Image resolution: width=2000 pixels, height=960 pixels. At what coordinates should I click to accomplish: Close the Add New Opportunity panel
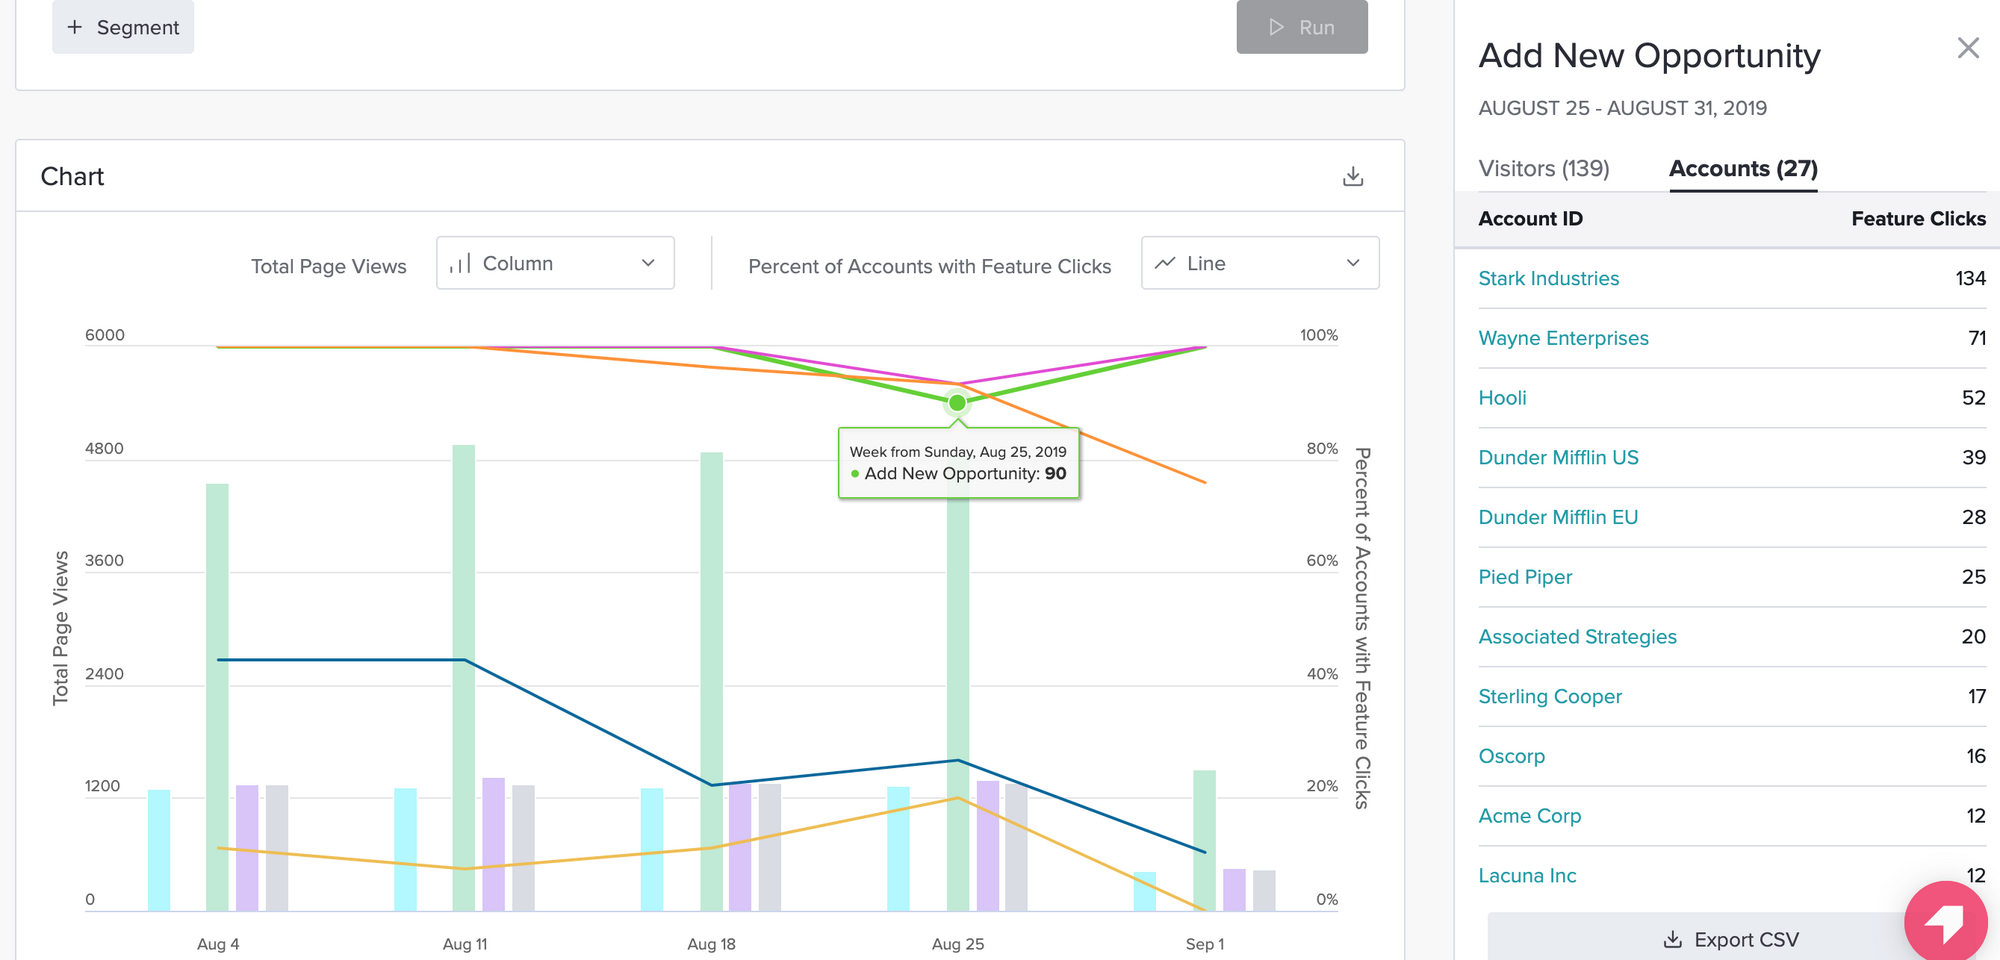(1968, 48)
